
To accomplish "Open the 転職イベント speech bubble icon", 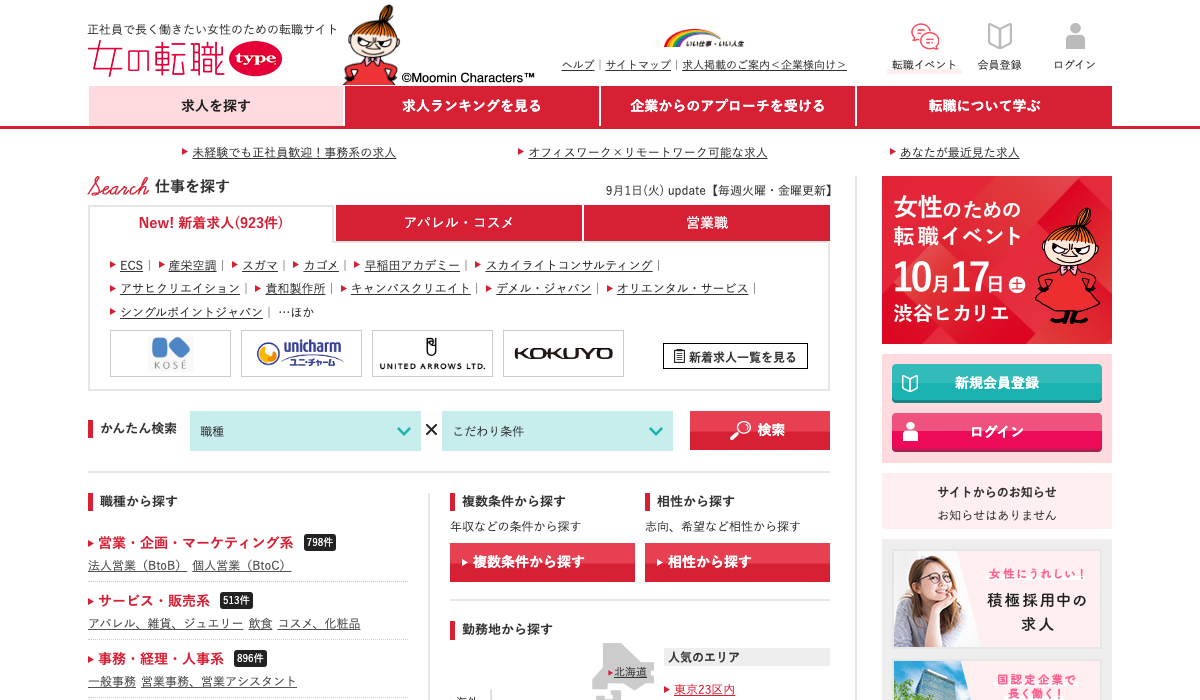I will coord(925,37).
